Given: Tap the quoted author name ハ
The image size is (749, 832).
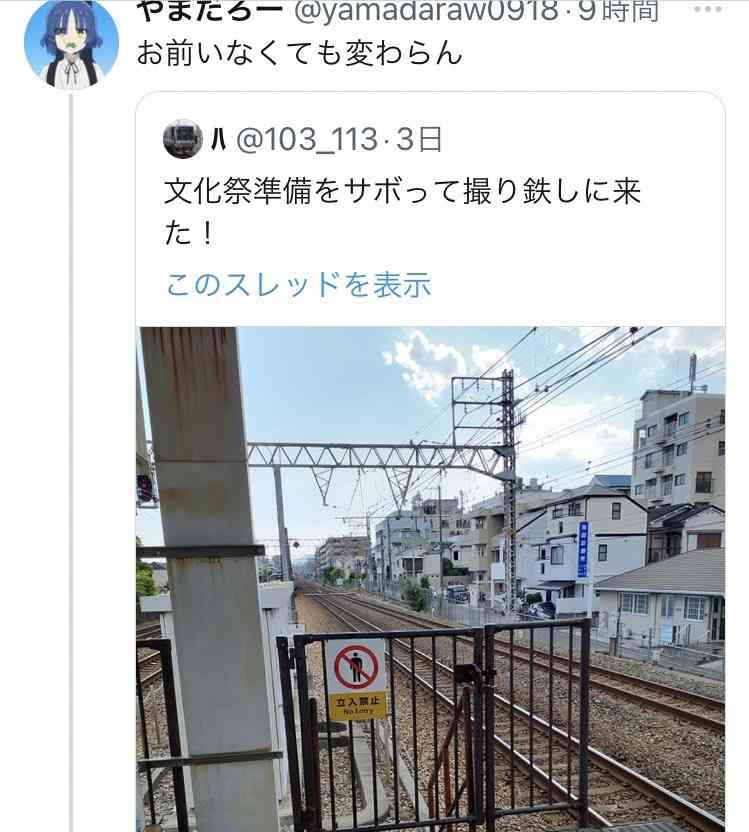Looking at the screenshot, I should (219, 140).
